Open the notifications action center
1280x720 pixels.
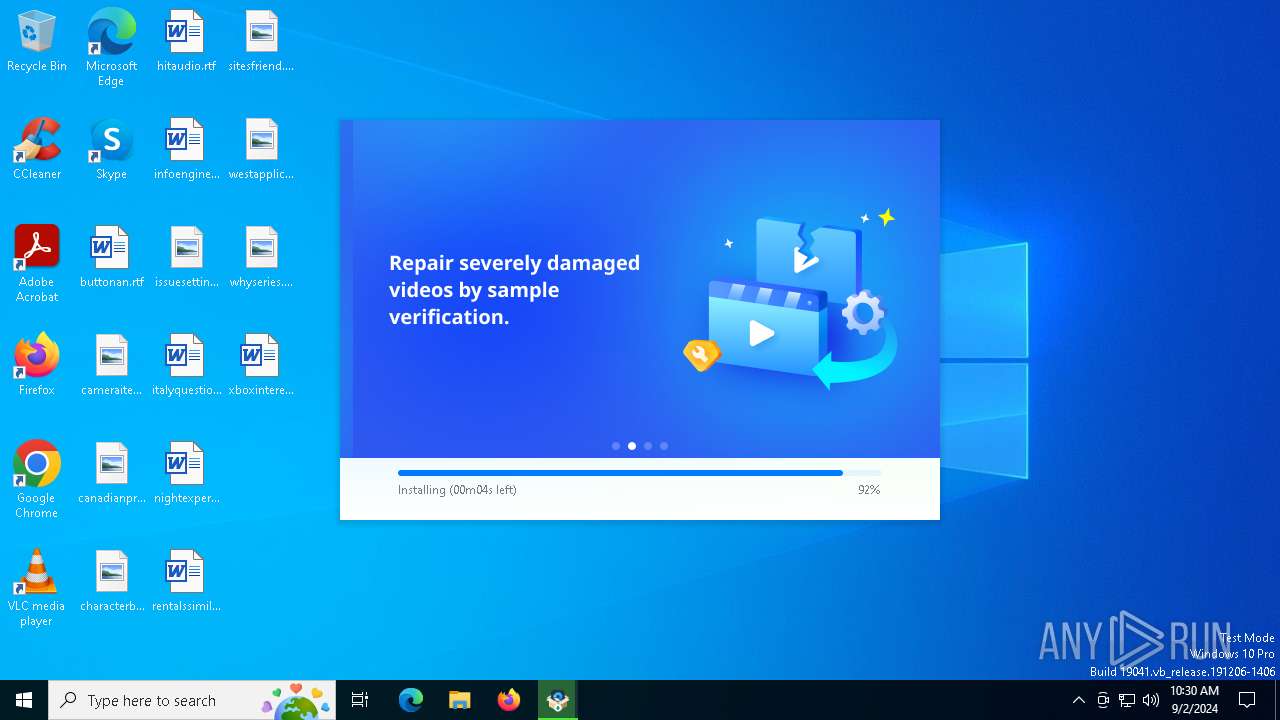click(1247, 700)
